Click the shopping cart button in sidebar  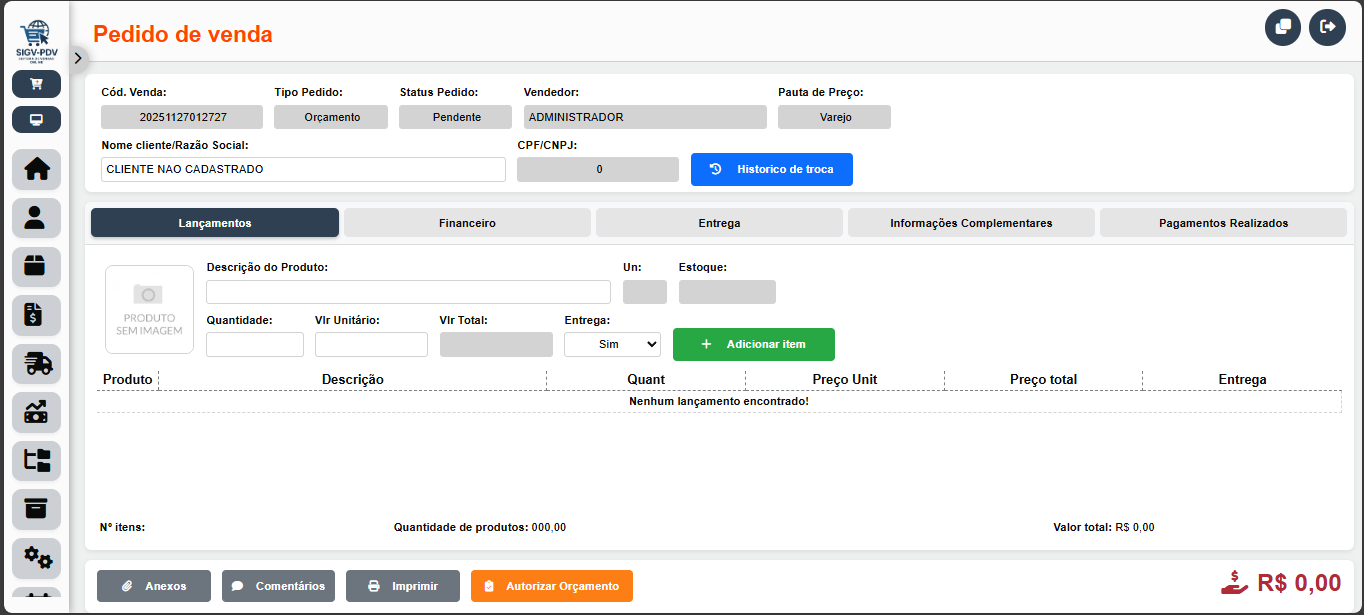36,84
